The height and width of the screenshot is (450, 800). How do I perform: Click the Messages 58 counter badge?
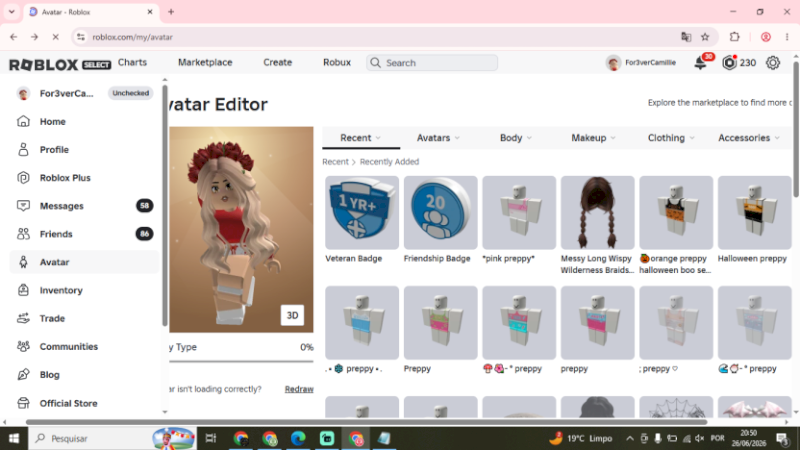click(x=144, y=206)
